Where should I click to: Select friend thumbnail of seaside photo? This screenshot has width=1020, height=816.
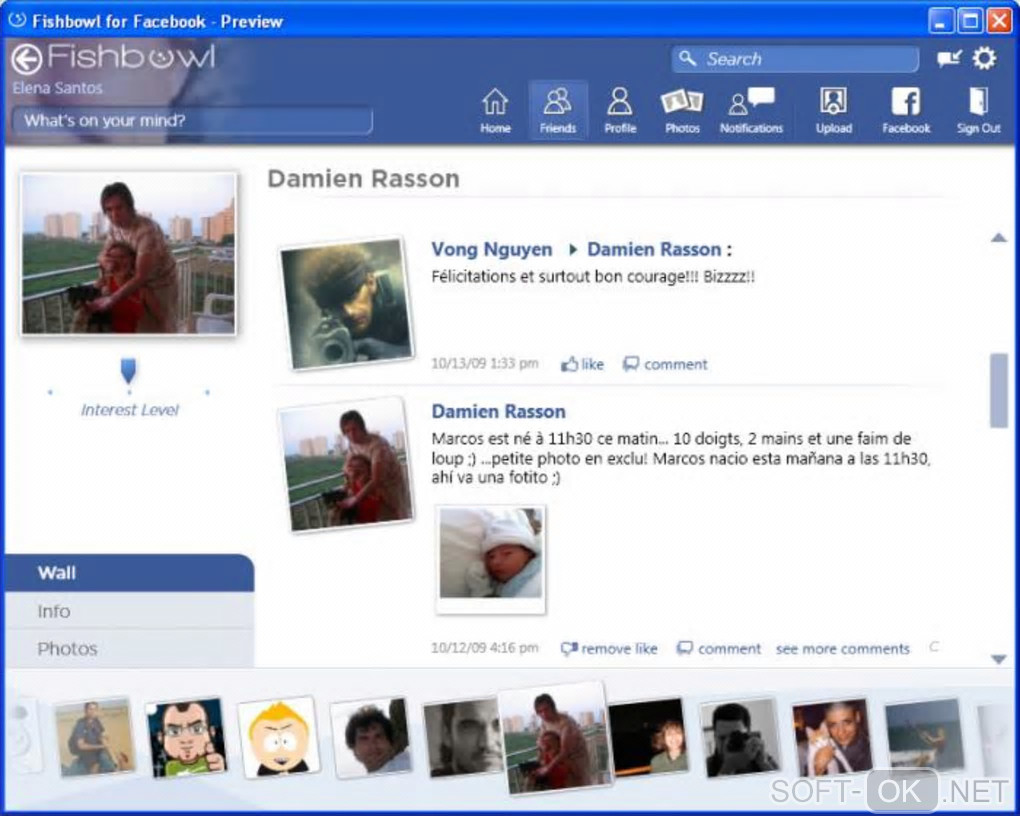click(924, 735)
